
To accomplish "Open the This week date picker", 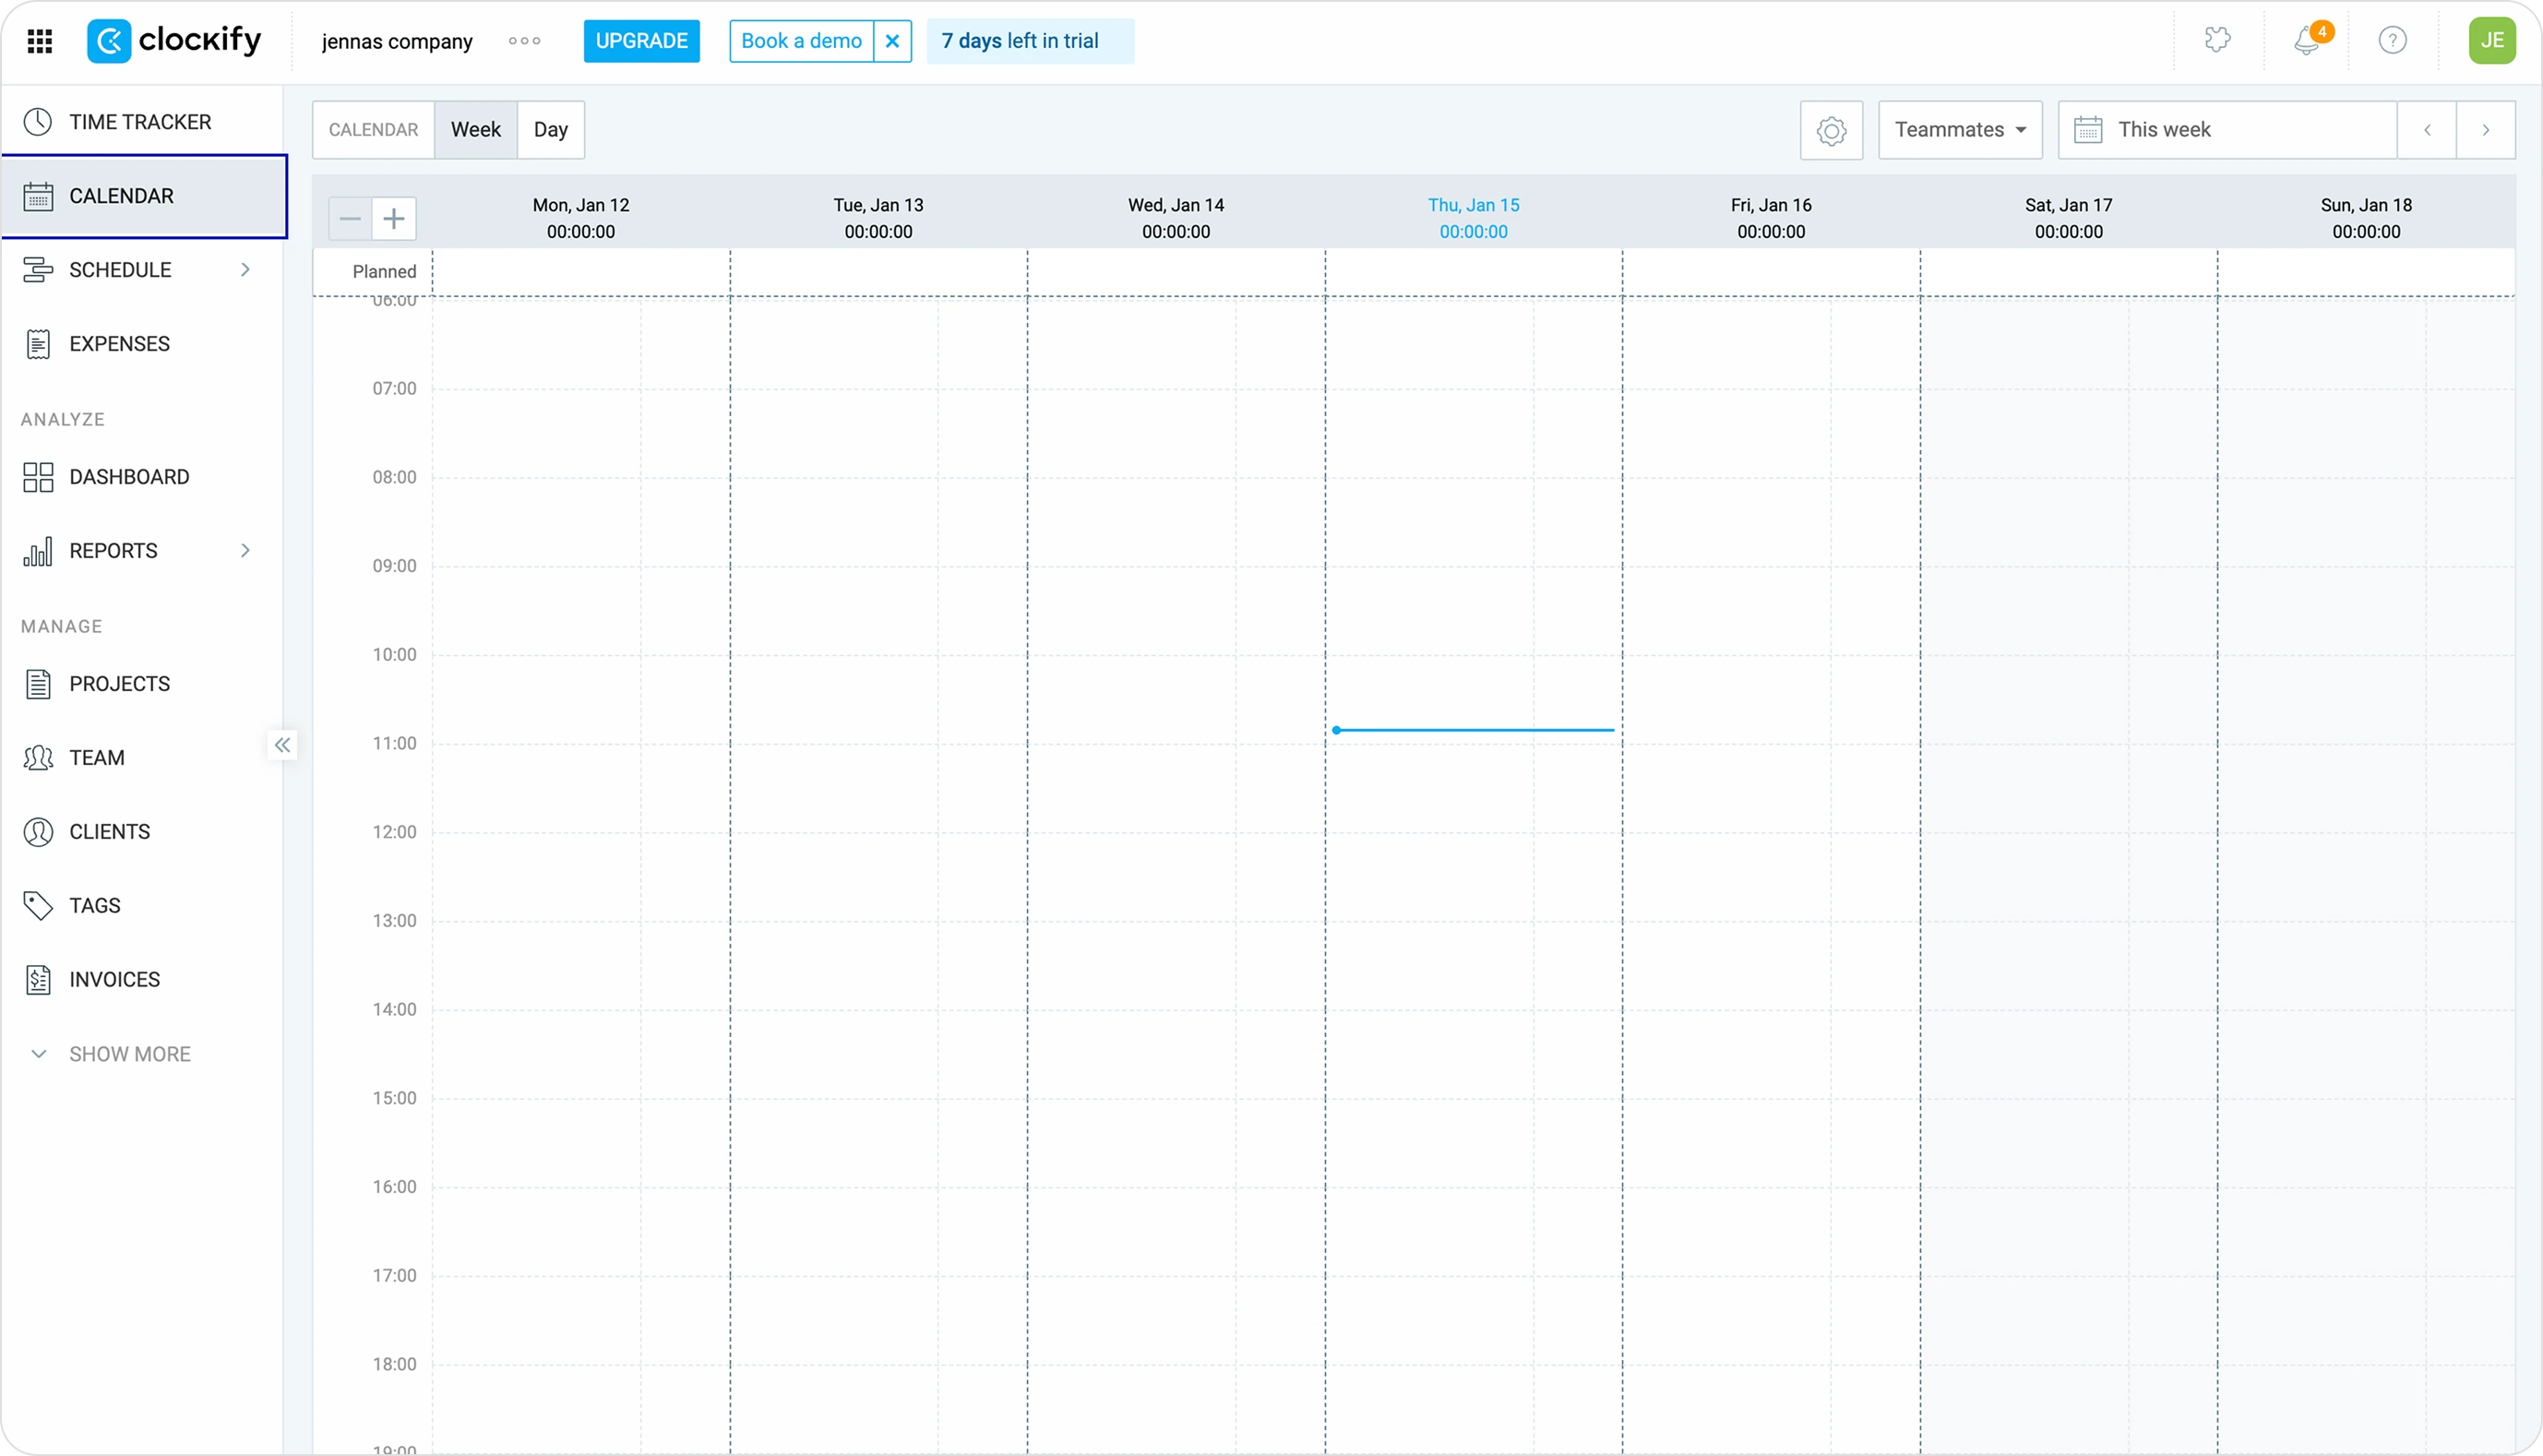I will (2226, 130).
